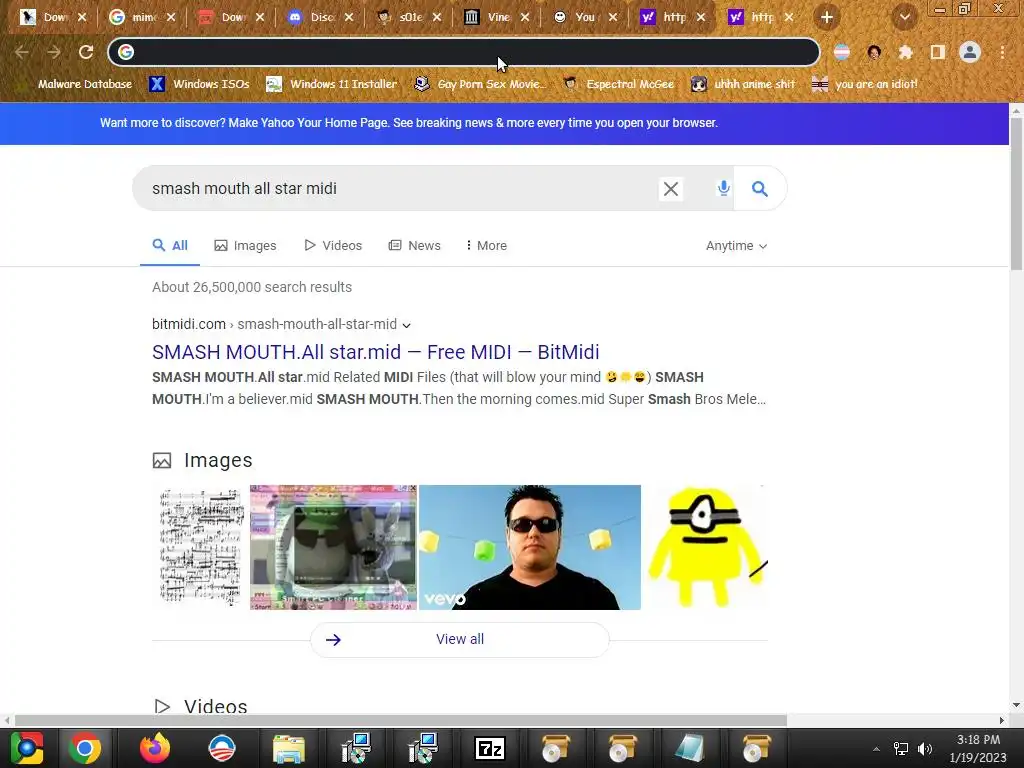The width and height of the screenshot is (1024, 768).
Task: Expand the More search options menu
Action: click(x=487, y=246)
